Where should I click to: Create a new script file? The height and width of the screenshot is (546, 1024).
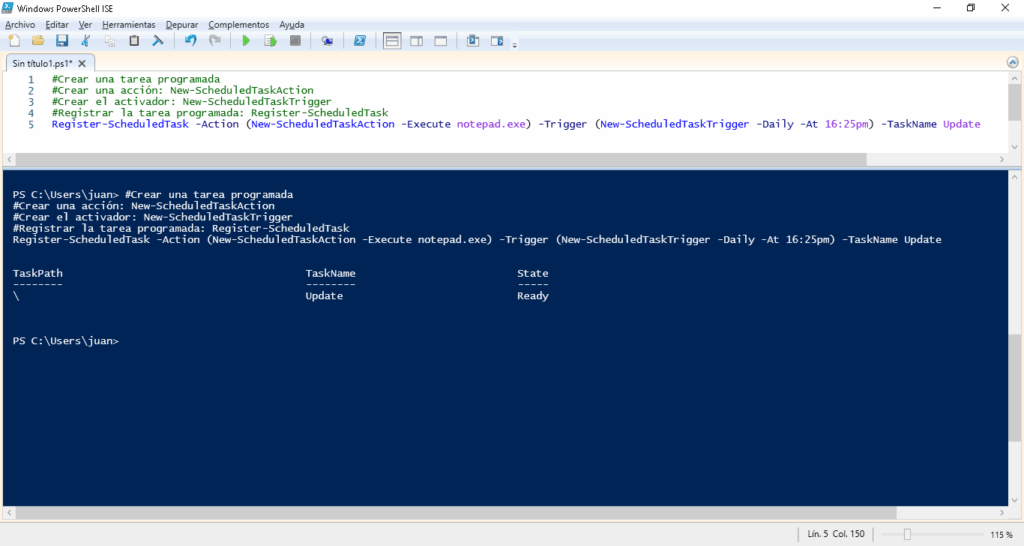(14, 41)
